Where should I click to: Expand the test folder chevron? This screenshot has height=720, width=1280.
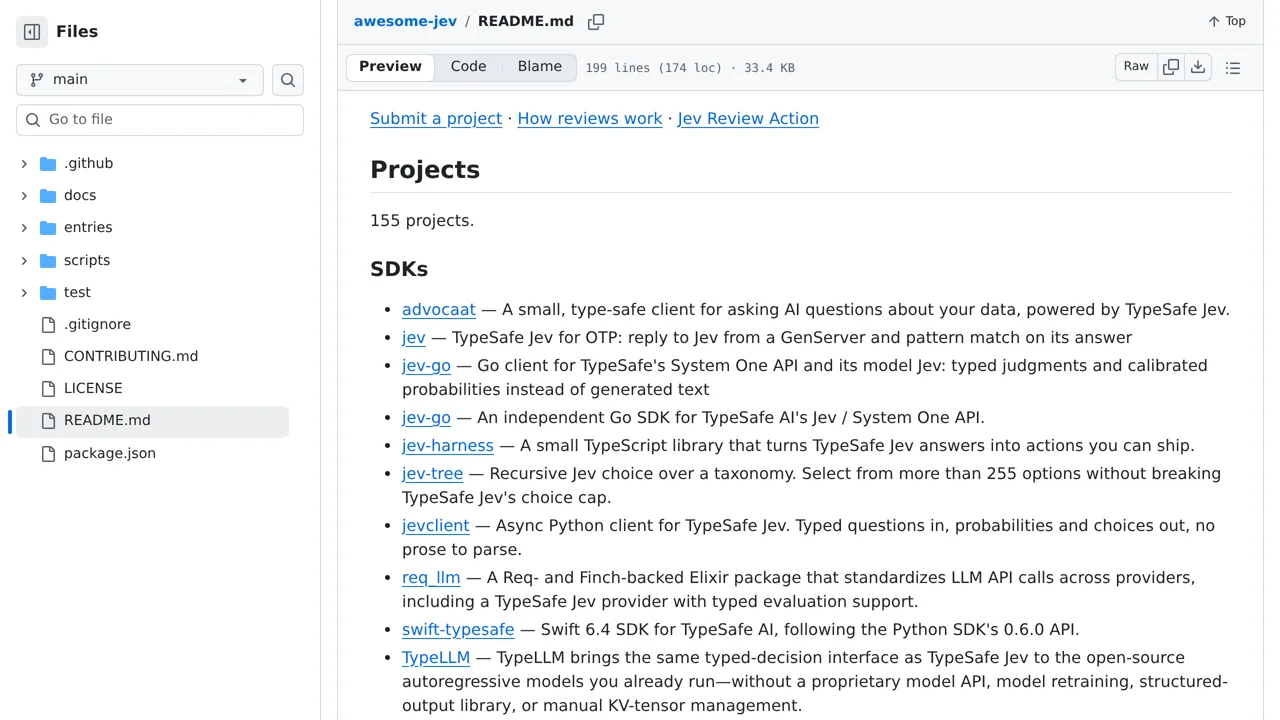[24, 293]
